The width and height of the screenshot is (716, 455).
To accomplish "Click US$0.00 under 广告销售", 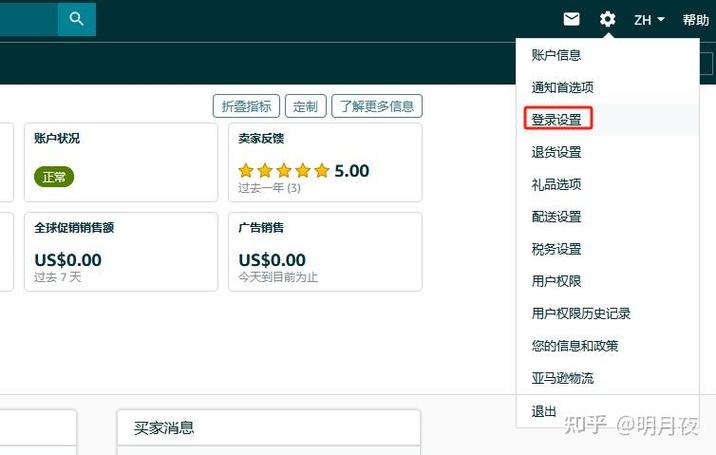I will coord(272,260).
